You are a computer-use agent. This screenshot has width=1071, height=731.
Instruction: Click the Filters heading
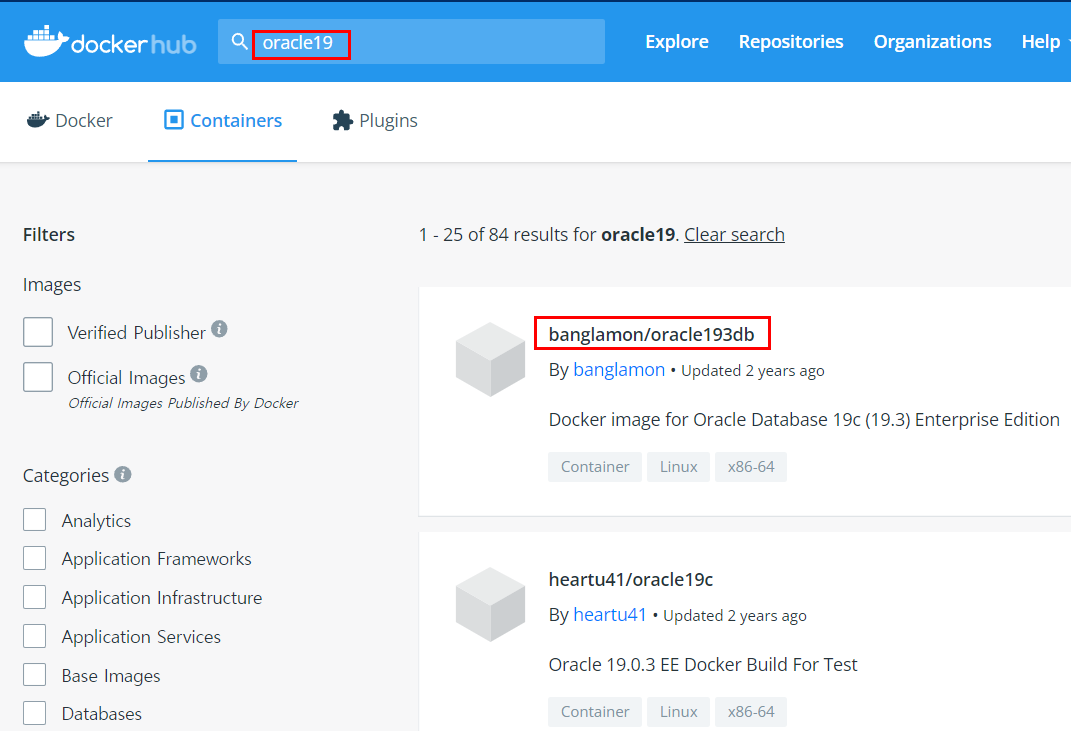coord(49,234)
